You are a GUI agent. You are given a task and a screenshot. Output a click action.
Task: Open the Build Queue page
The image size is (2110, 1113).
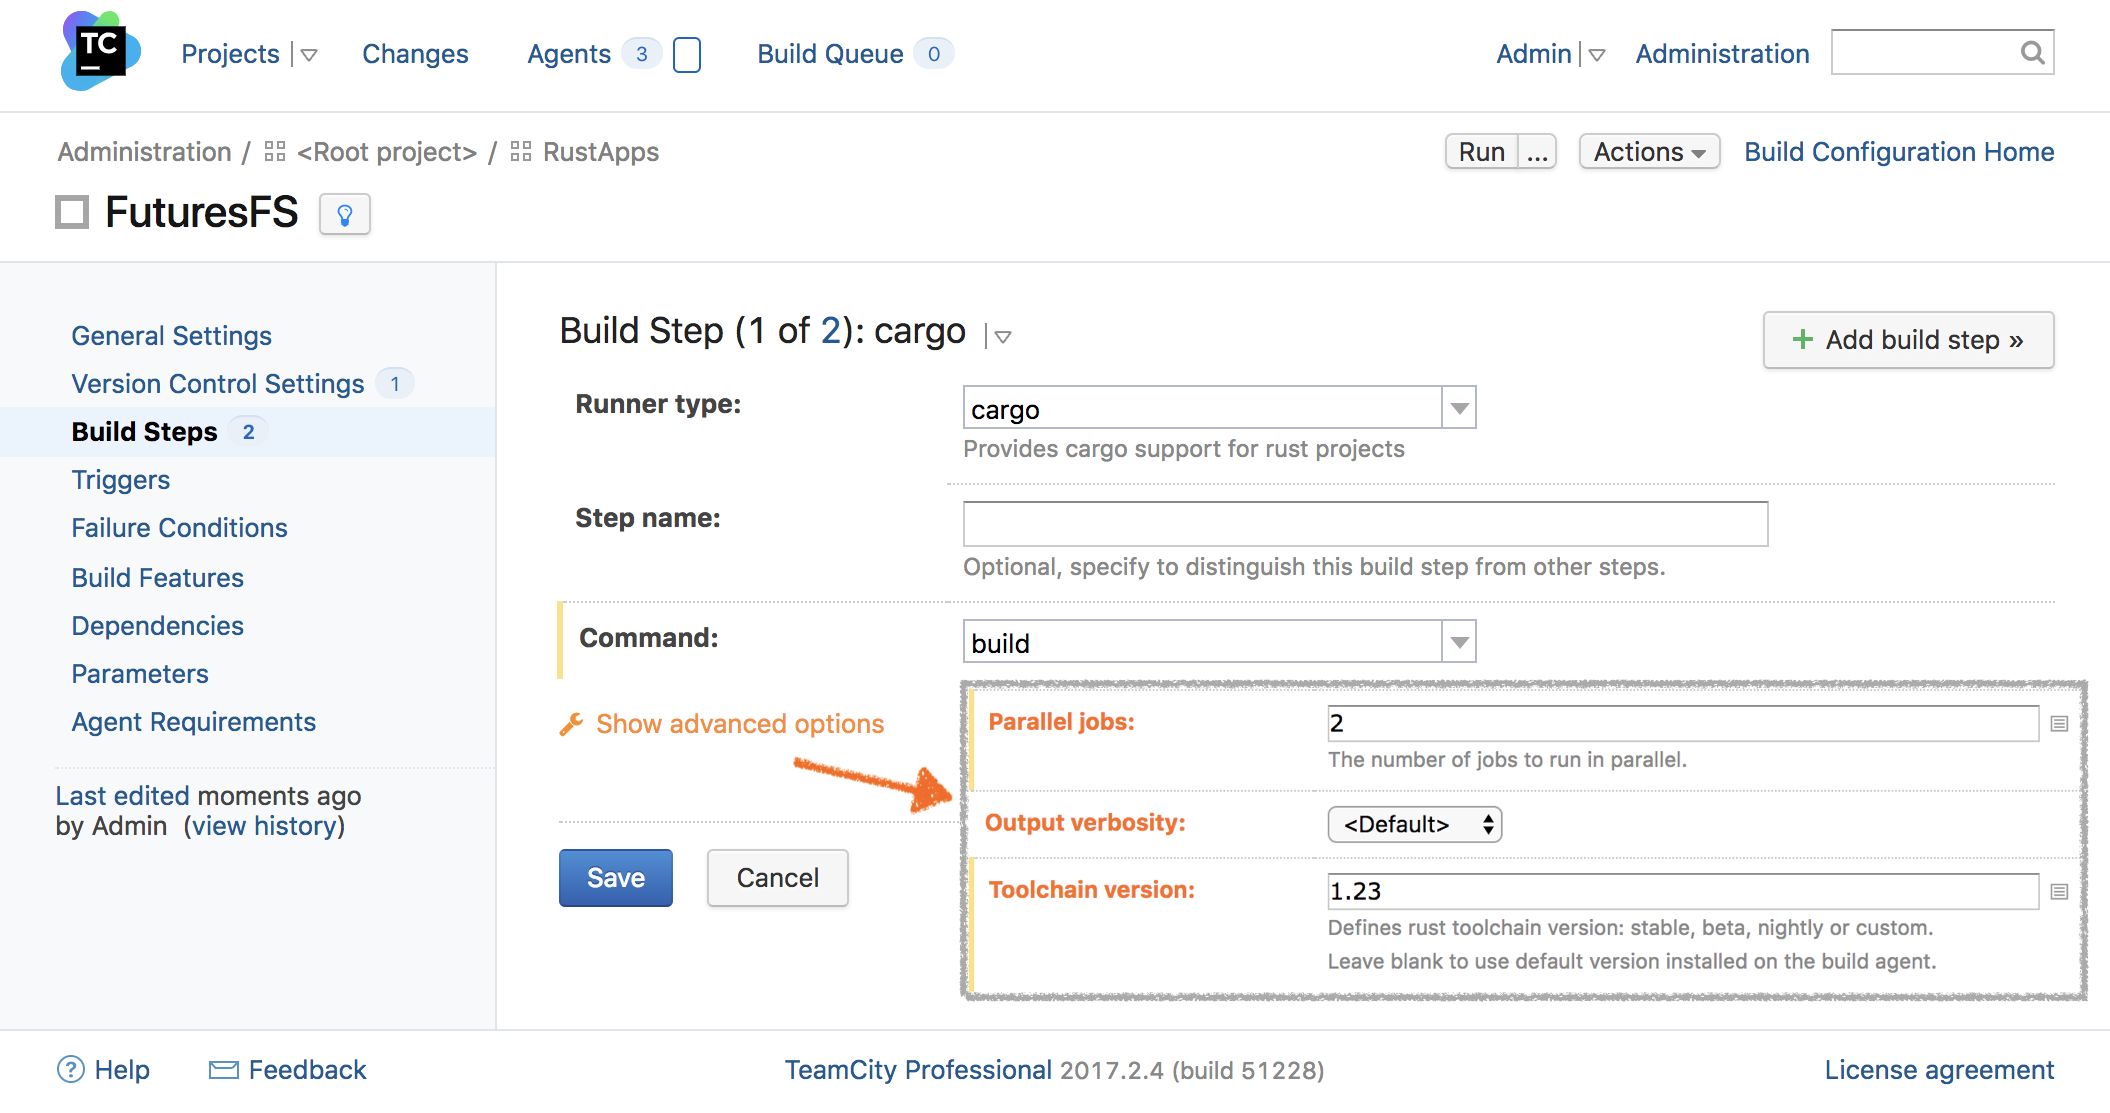830,54
